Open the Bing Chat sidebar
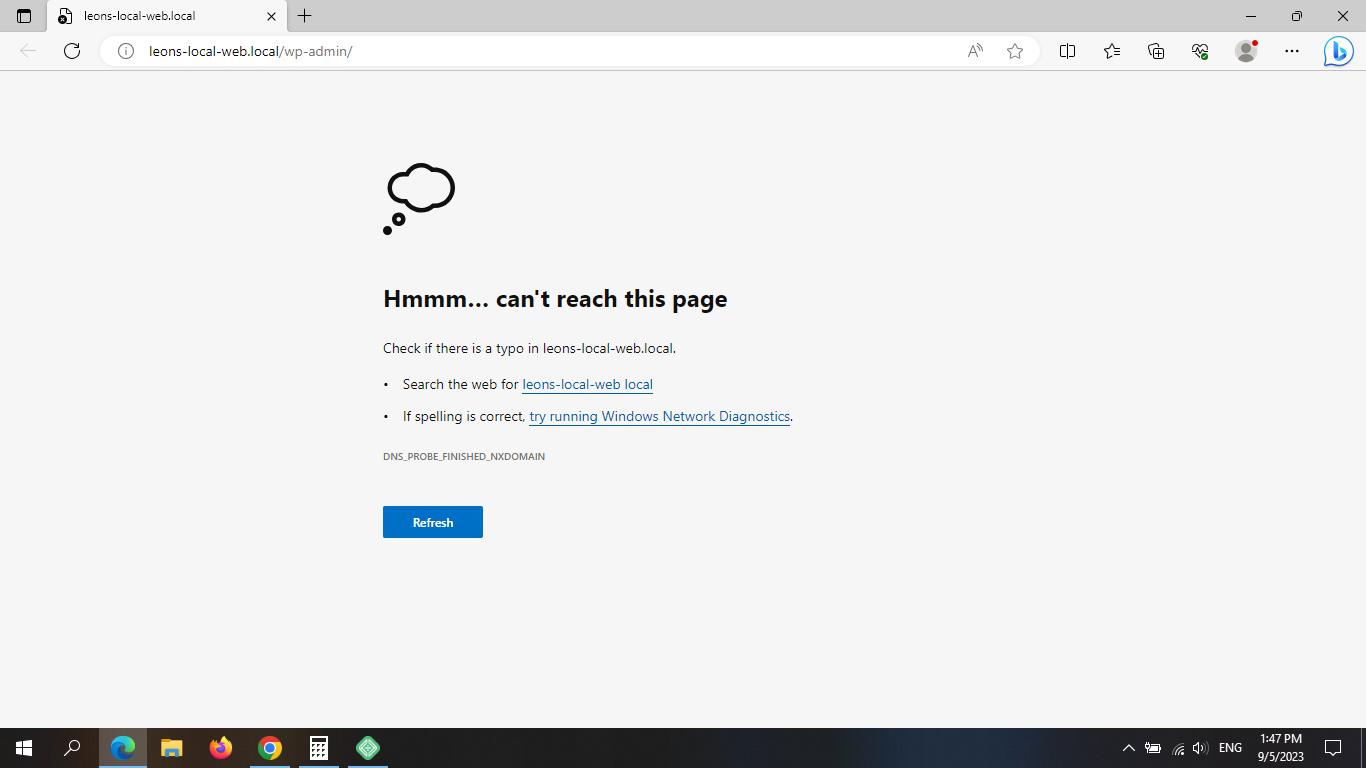1366x768 pixels. click(x=1338, y=51)
